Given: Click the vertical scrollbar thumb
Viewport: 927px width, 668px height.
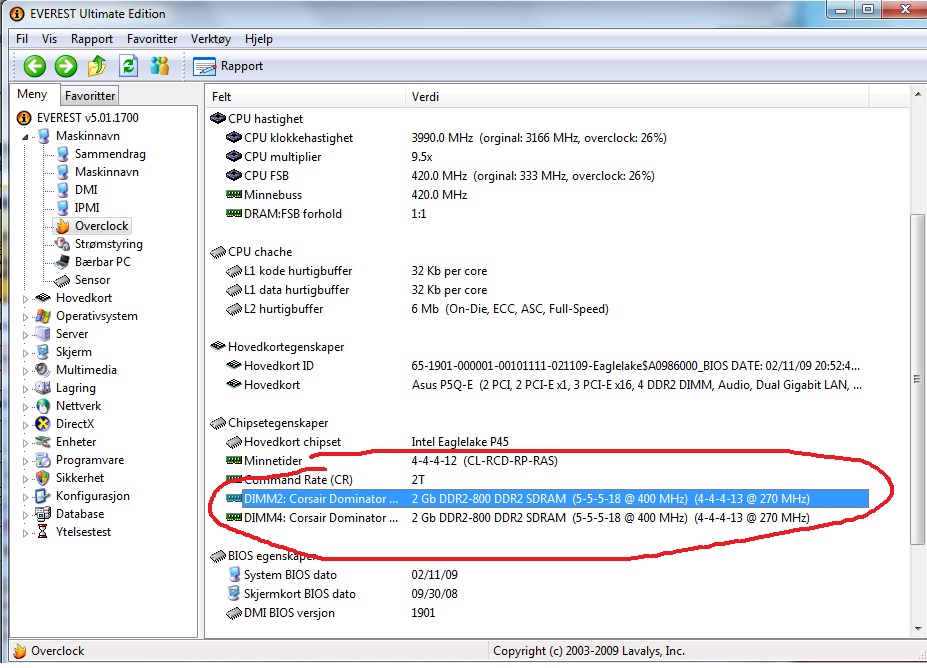Looking at the screenshot, I should click(918, 379).
